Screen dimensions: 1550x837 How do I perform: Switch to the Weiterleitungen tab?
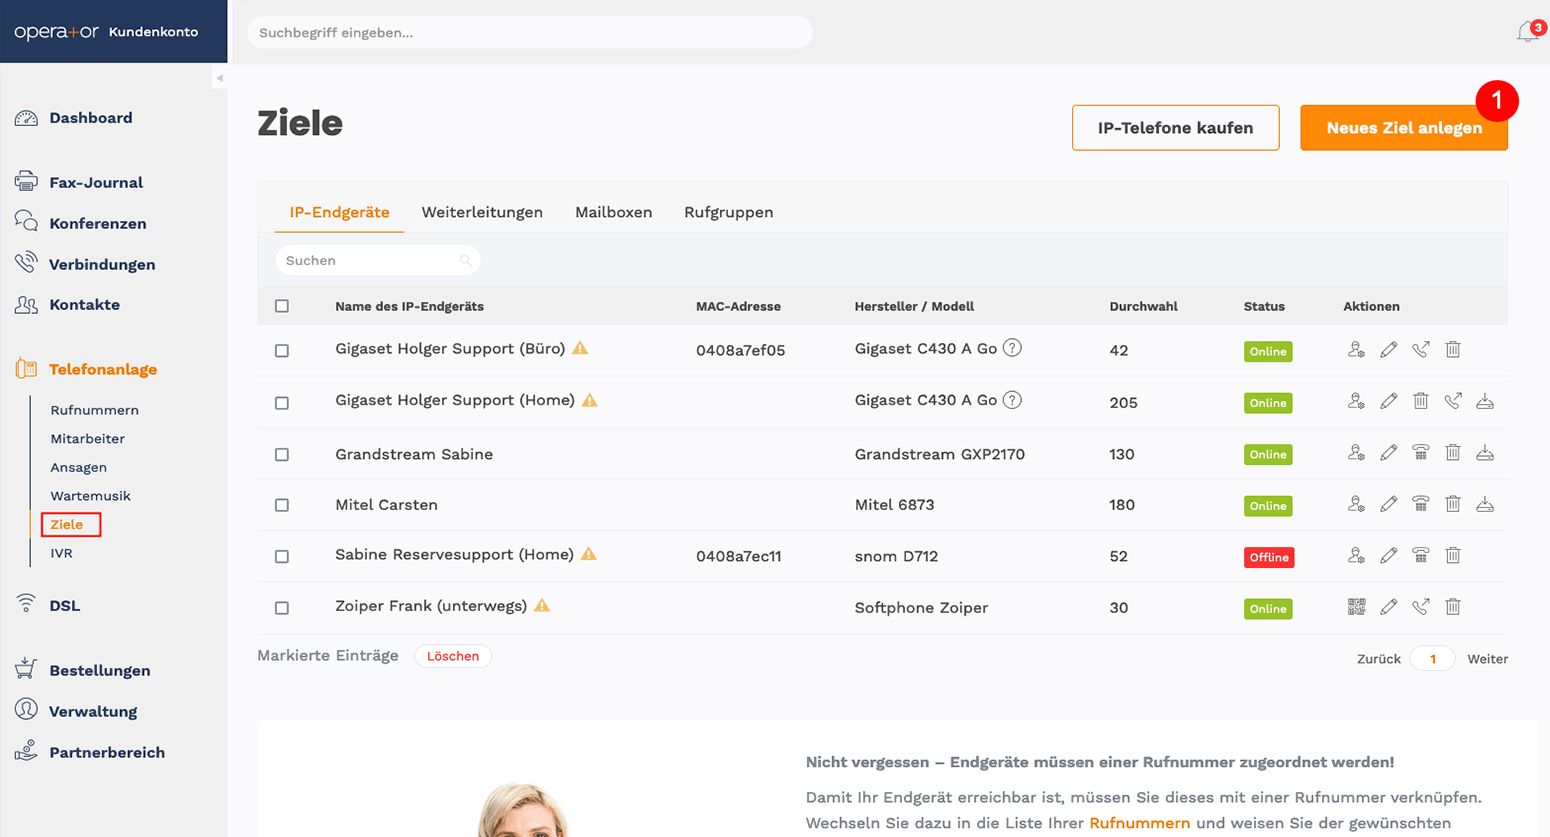[482, 212]
